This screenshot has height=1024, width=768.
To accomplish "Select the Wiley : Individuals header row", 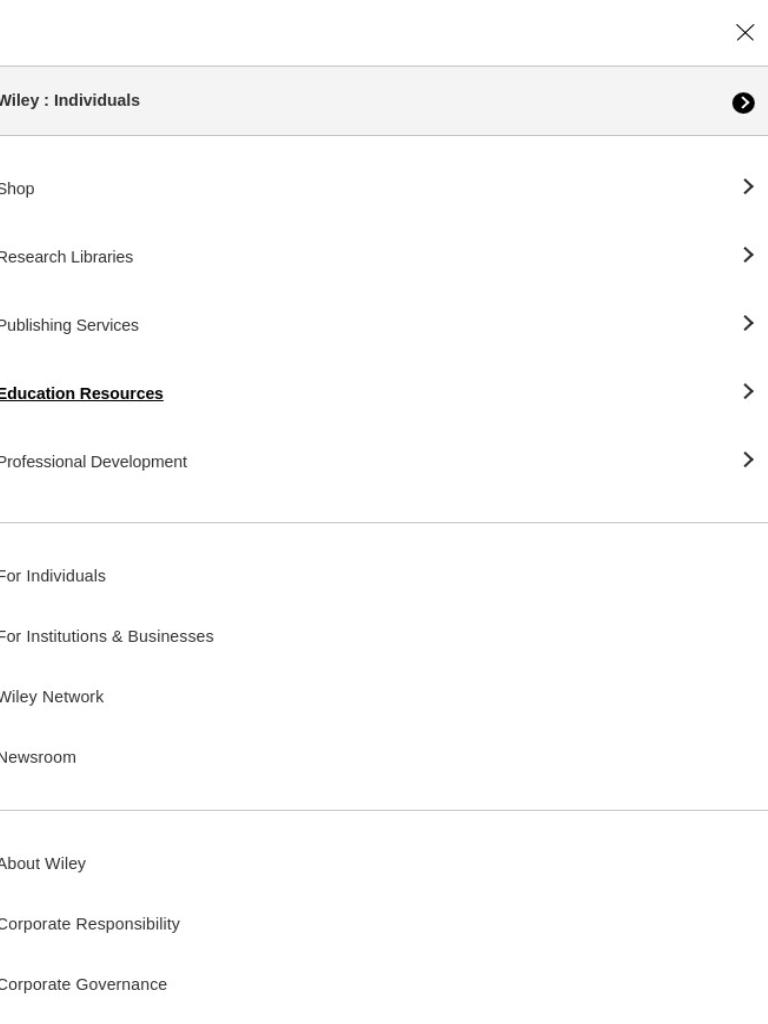I will coord(384,101).
